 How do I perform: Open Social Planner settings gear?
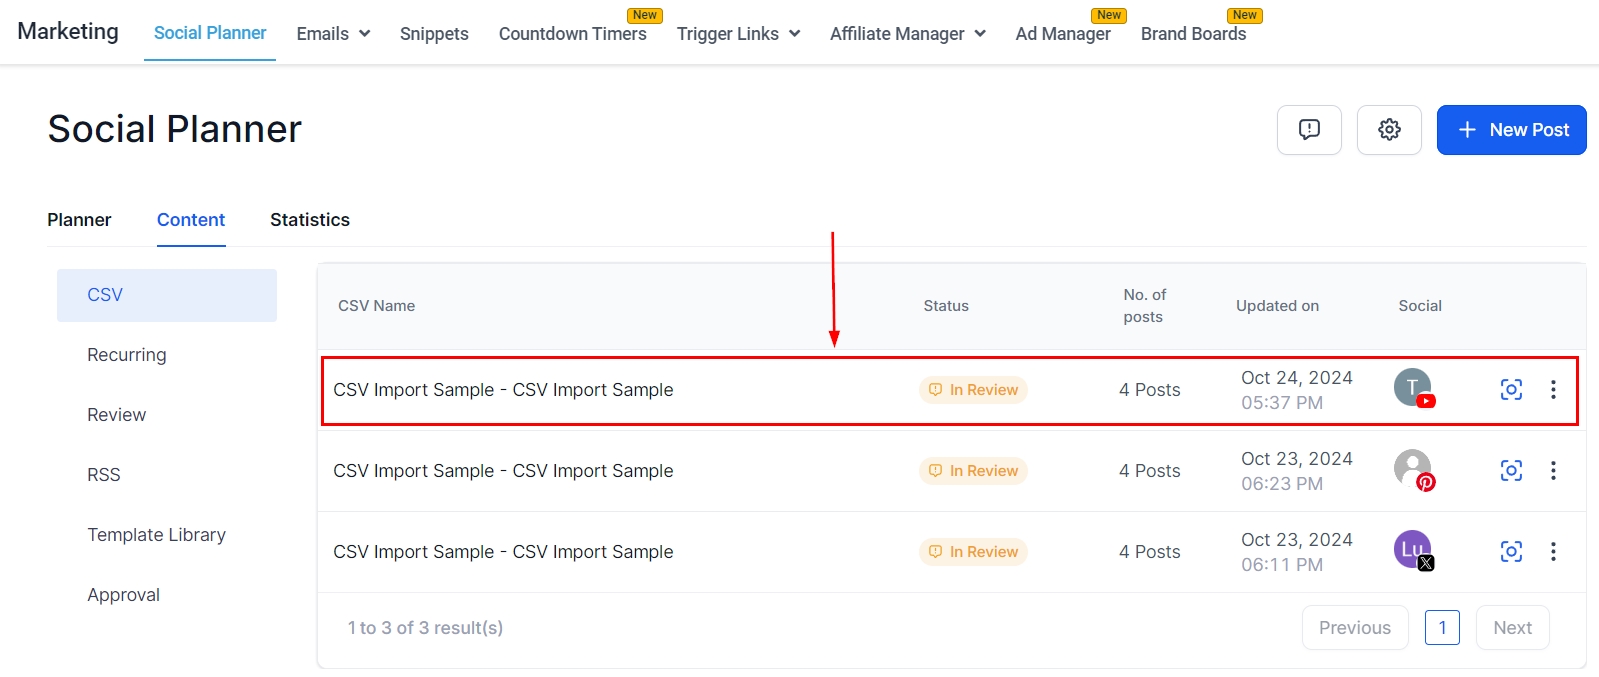pos(1389,130)
